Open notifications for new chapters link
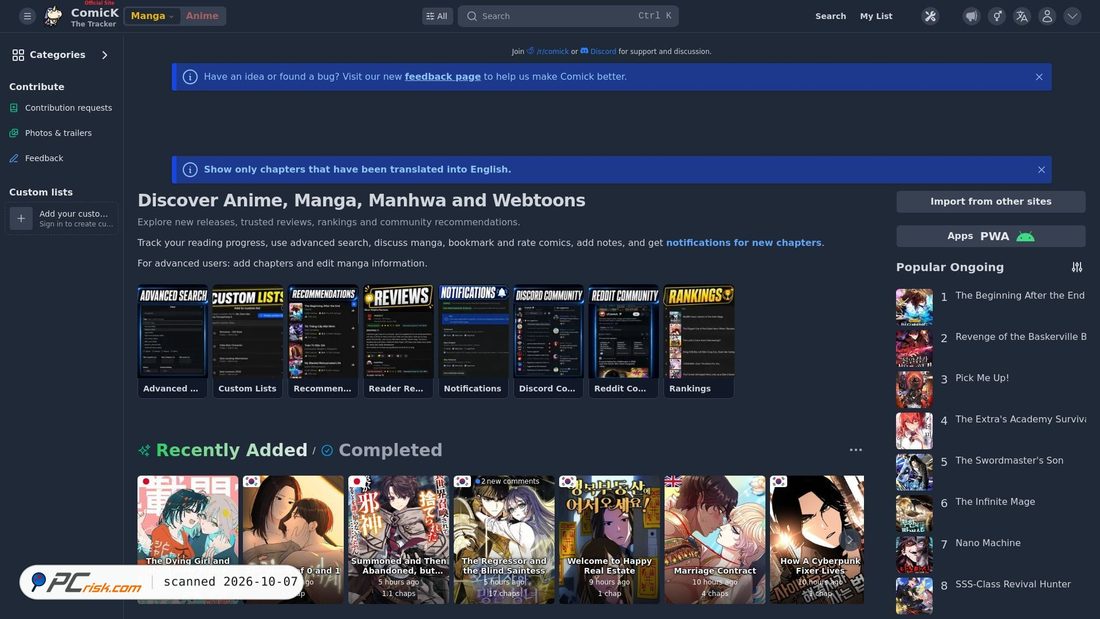The image size is (1100, 619). tap(744, 243)
